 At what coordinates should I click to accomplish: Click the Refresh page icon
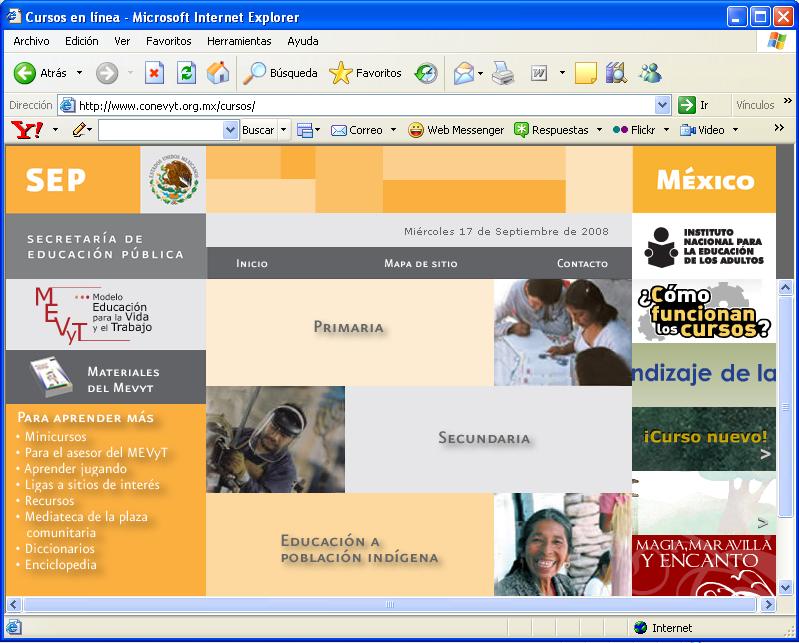click(x=186, y=73)
